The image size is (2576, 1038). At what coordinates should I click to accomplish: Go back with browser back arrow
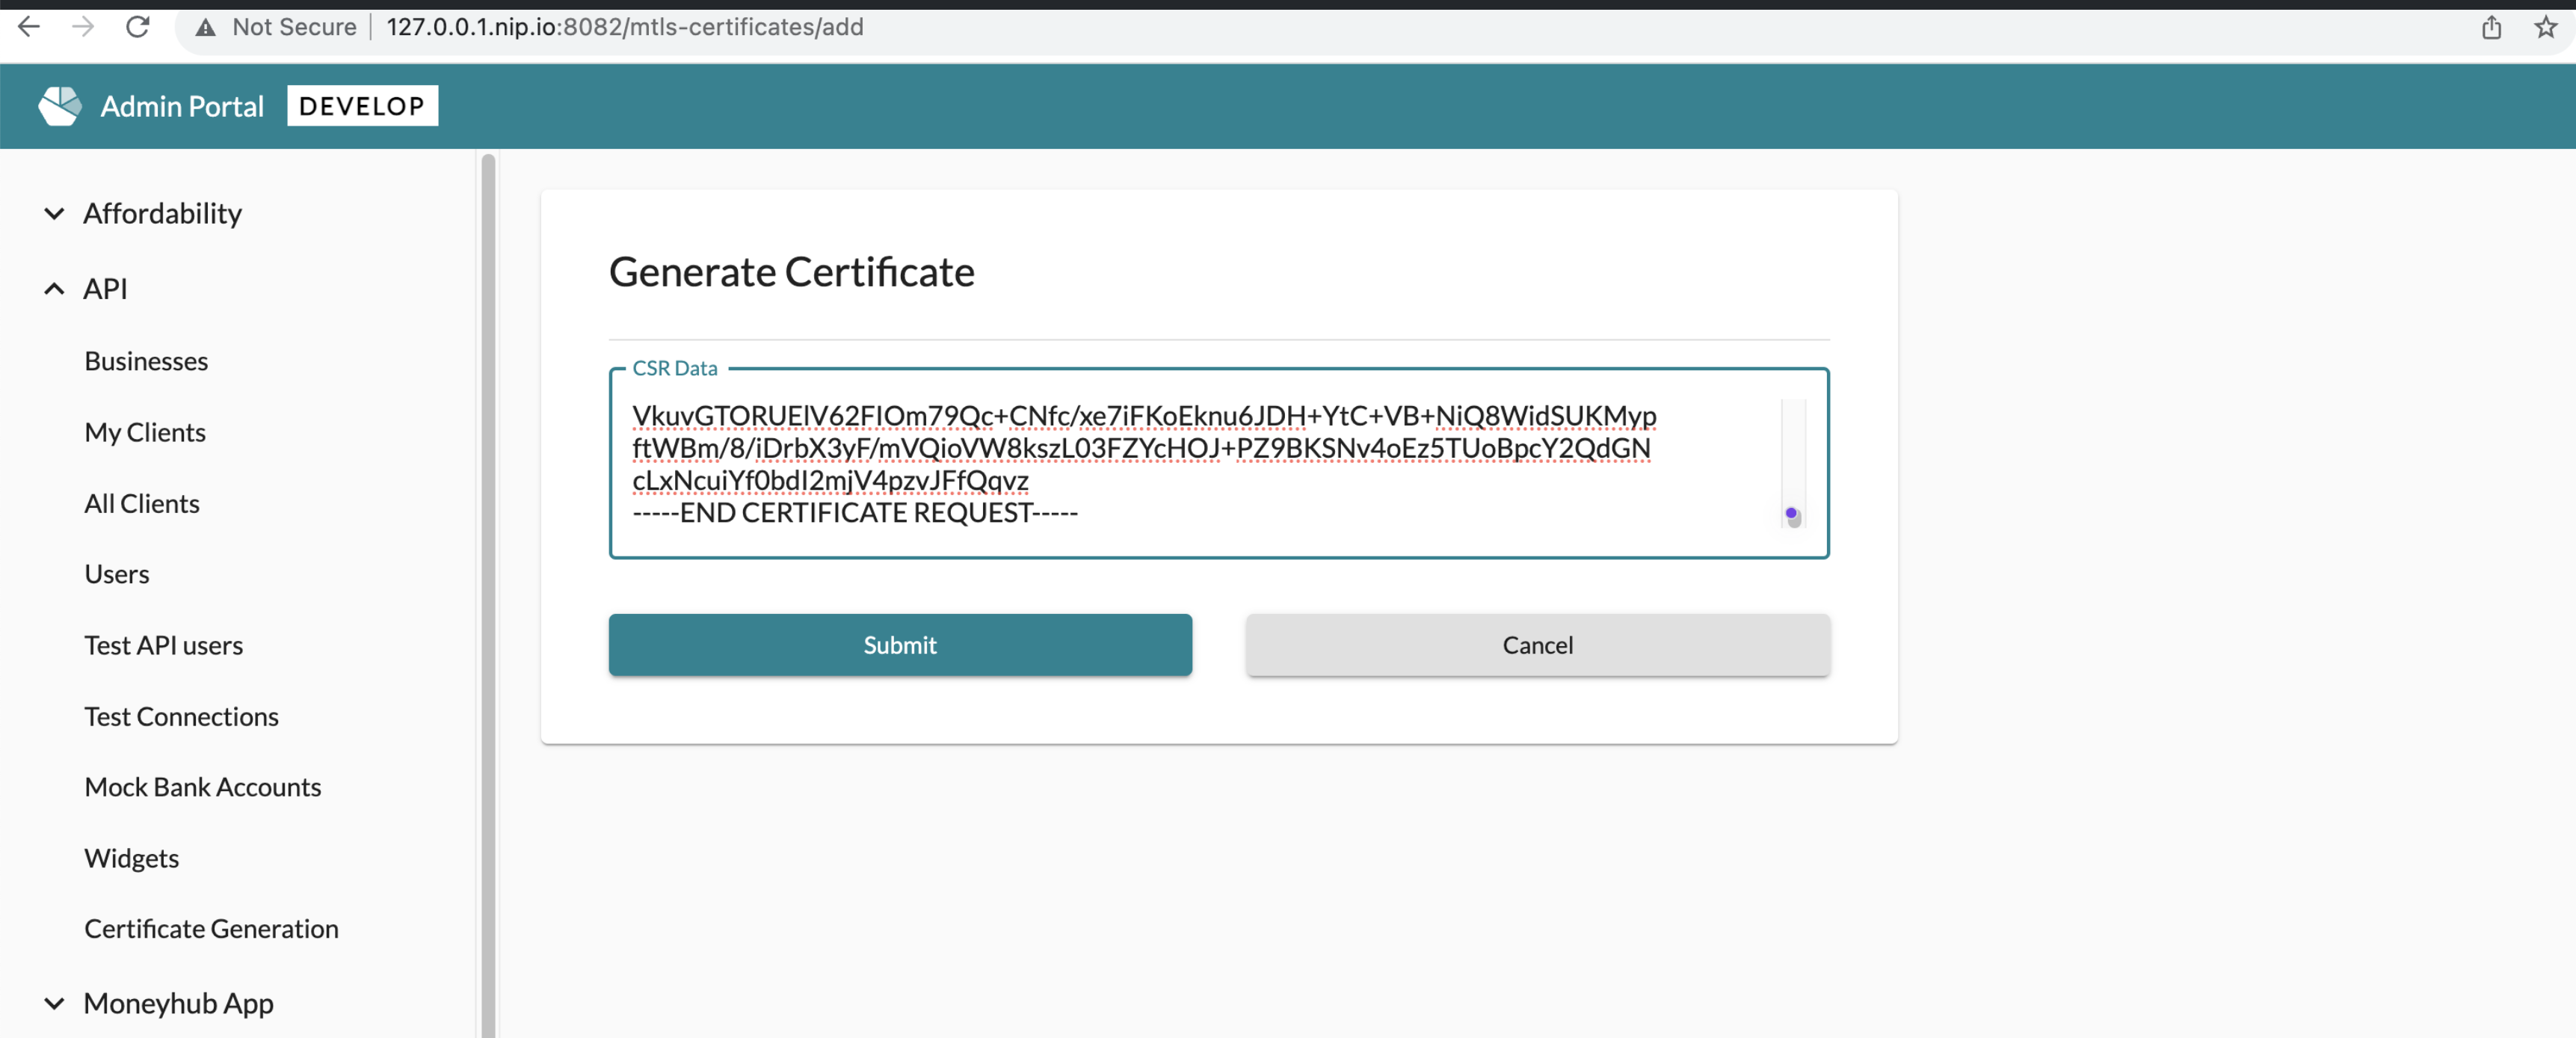pos(29,27)
